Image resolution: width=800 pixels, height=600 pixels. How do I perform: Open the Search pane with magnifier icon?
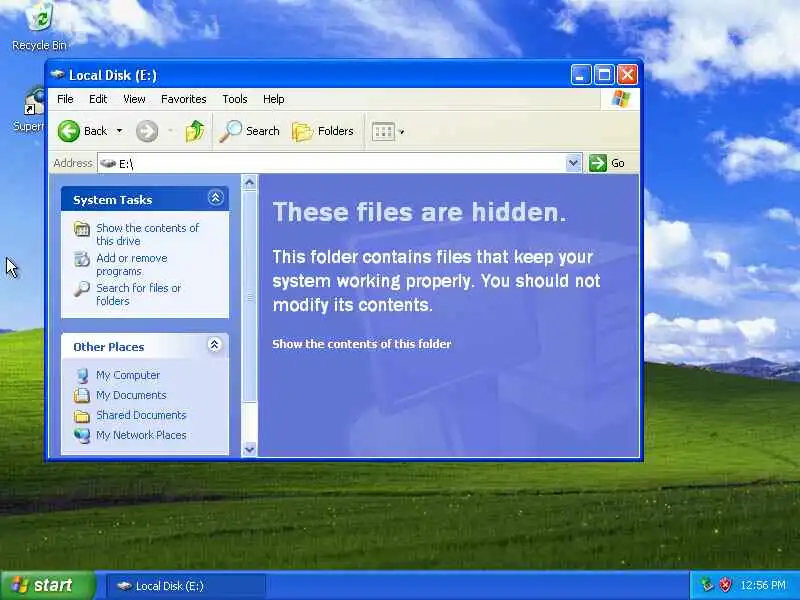(249, 131)
